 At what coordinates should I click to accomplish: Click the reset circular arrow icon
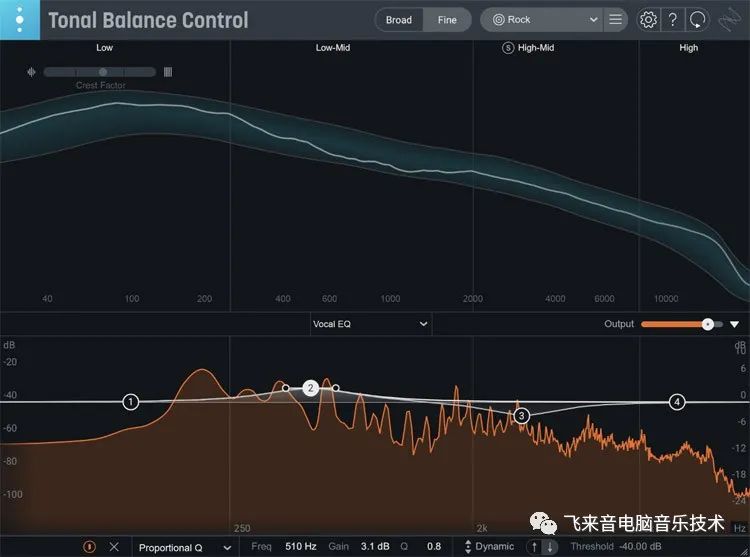tap(697, 20)
